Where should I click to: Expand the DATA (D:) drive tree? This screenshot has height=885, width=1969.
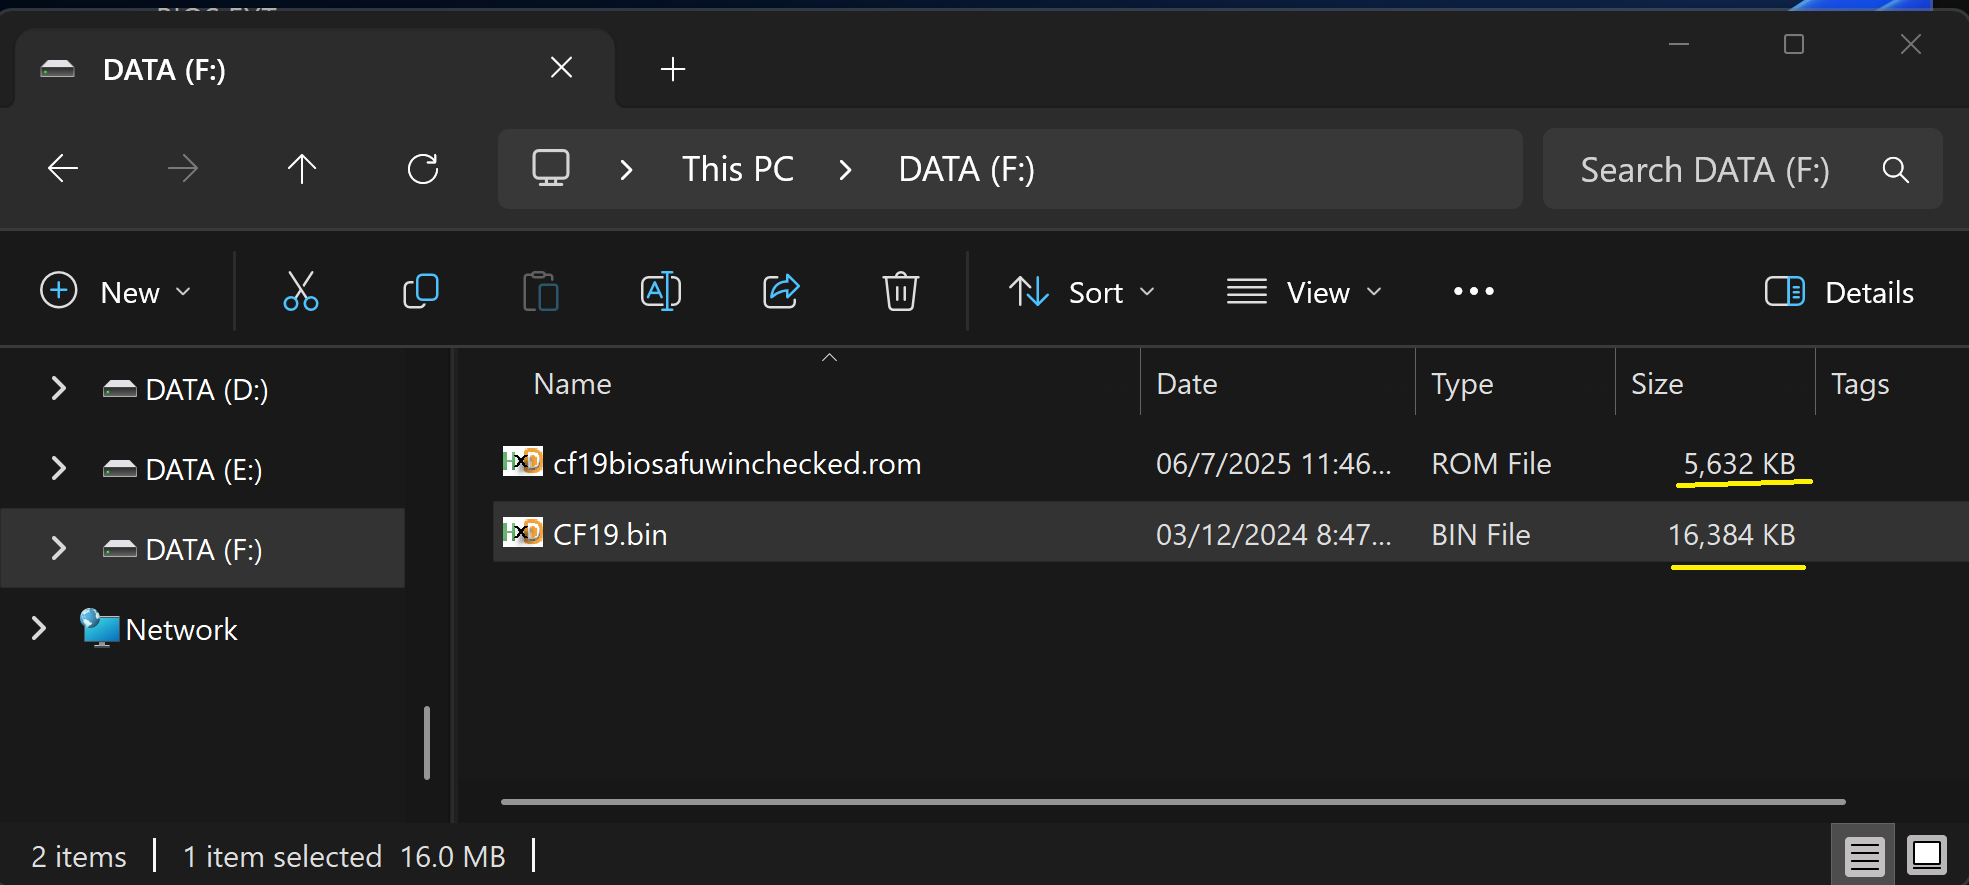[58, 389]
